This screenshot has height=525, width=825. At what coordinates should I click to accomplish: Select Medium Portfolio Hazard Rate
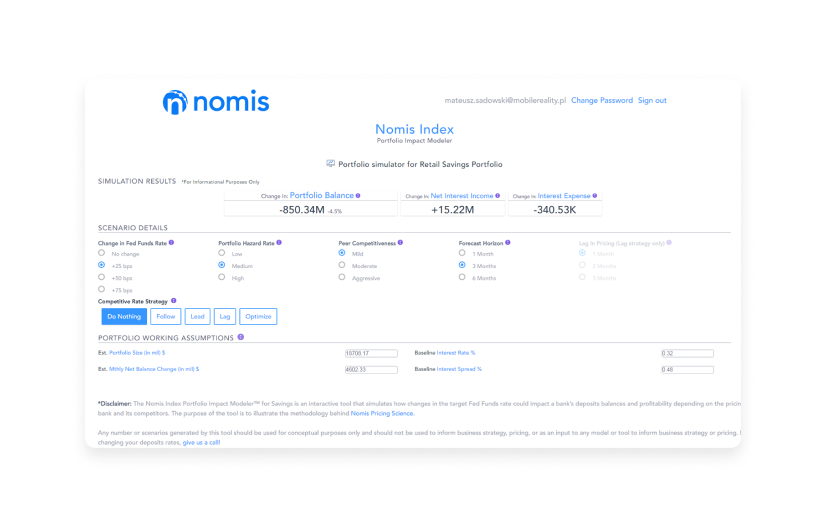coord(222,265)
